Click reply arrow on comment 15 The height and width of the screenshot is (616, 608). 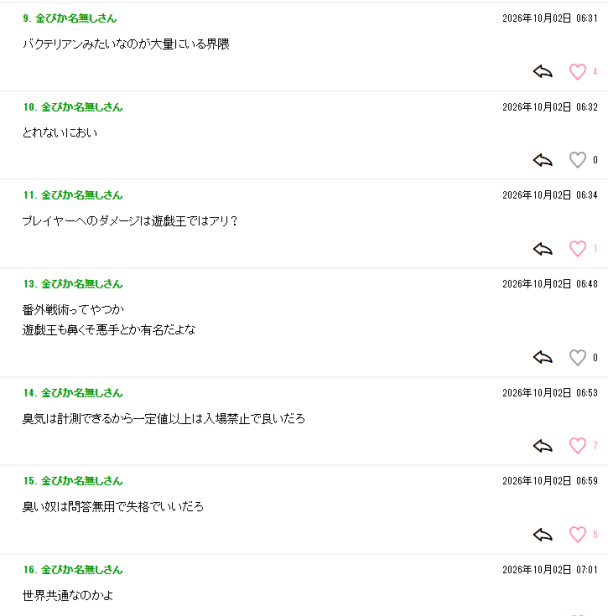tap(543, 534)
